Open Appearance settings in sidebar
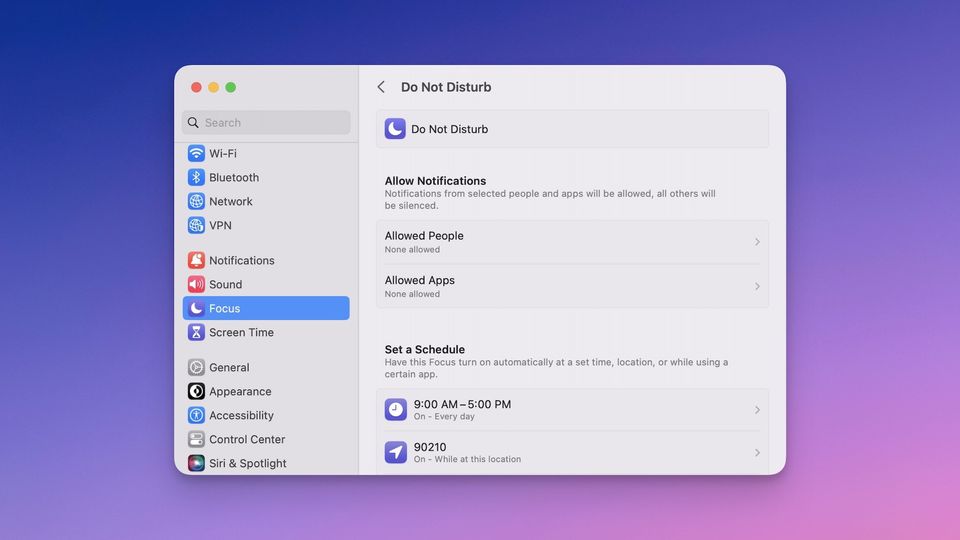This screenshot has height=540, width=960. [x=240, y=391]
